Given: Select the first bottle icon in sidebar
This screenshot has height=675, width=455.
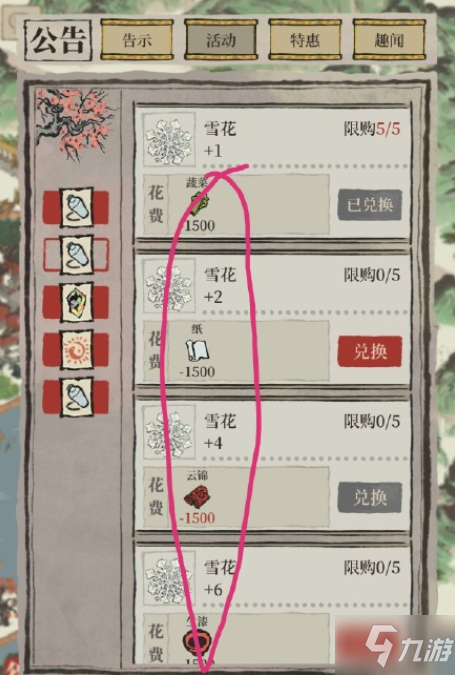Looking at the screenshot, I should click(x=77, y=207).
